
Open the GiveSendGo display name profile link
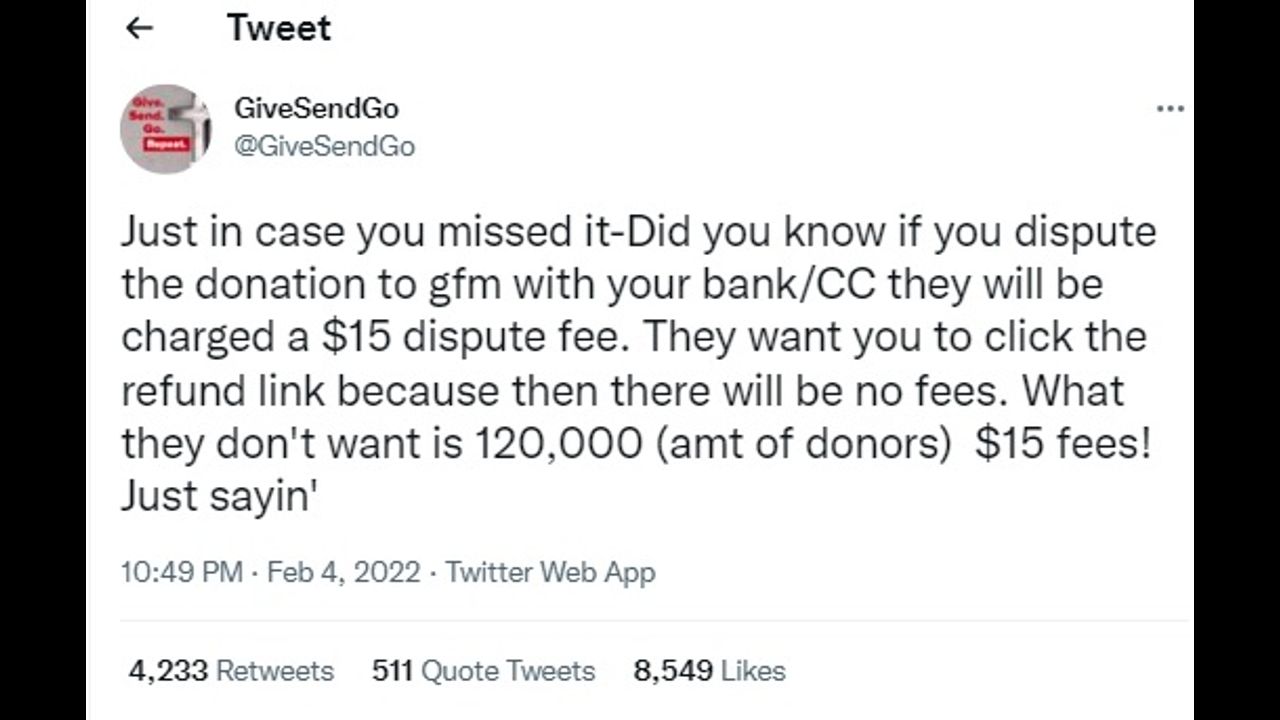[x=315, y=108]
